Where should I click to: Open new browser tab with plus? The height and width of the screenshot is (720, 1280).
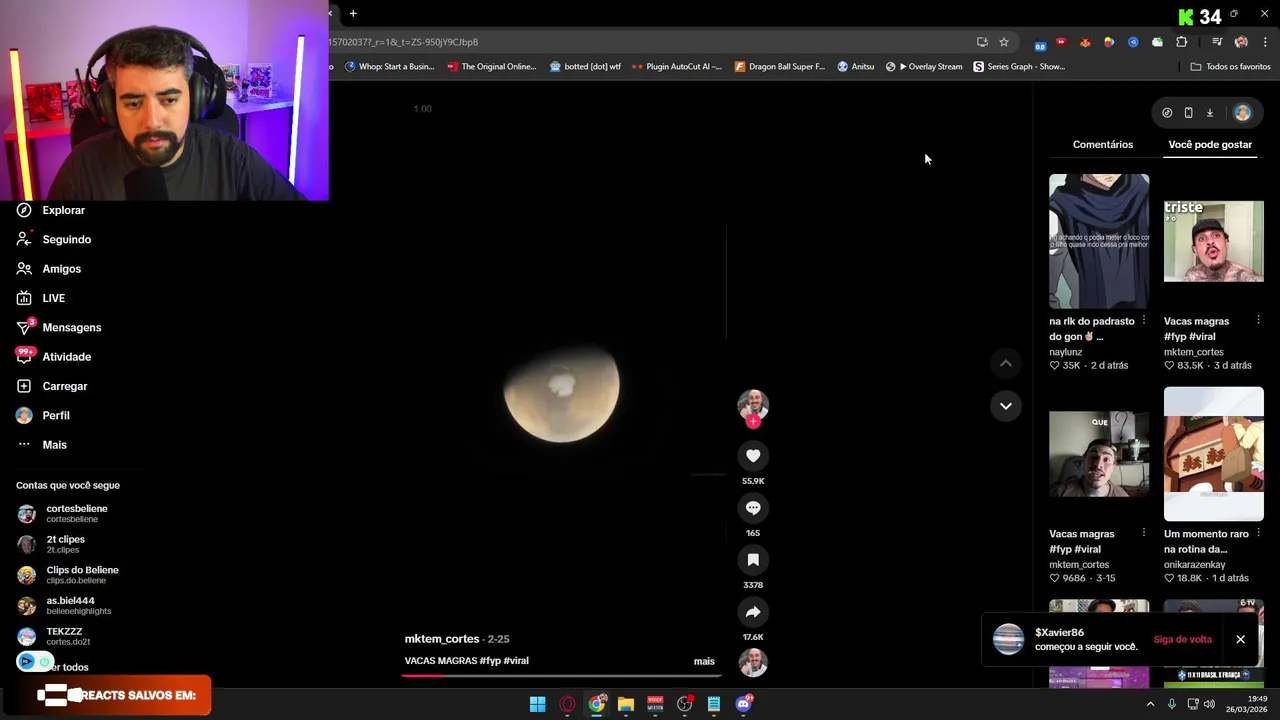pos(353,13)
